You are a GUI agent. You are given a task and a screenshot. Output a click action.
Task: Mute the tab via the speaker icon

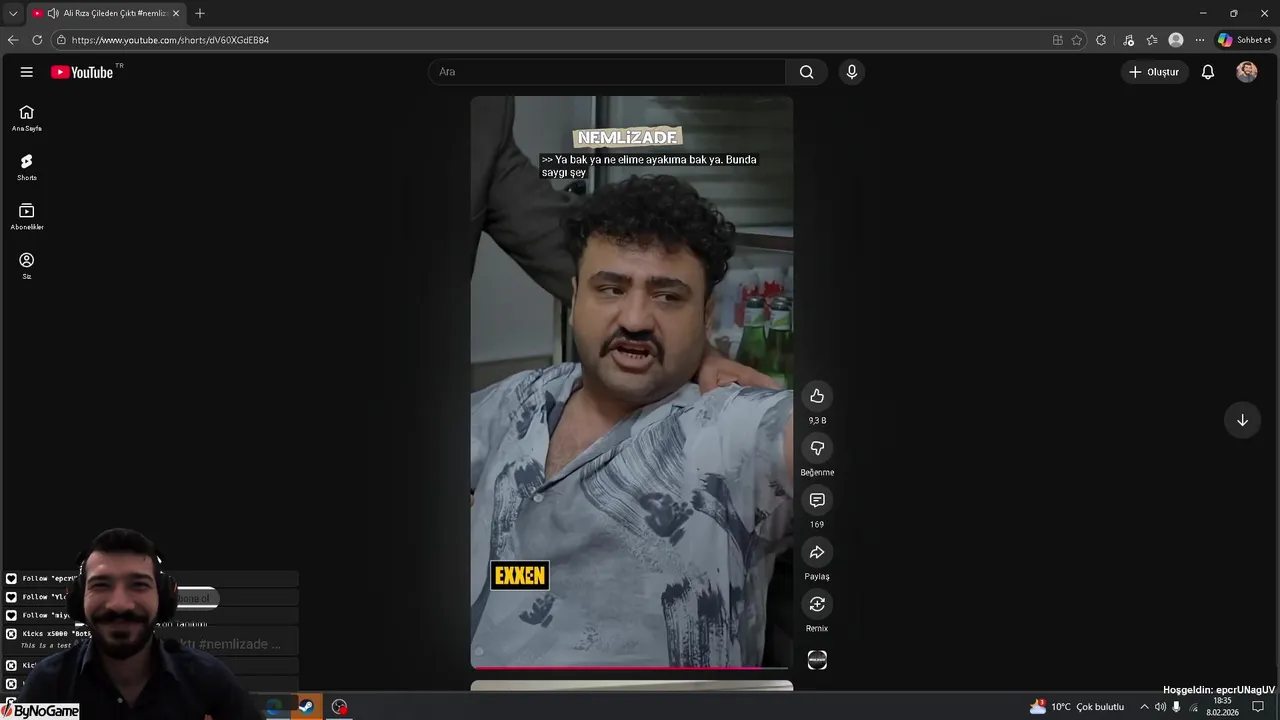(53, 13)
